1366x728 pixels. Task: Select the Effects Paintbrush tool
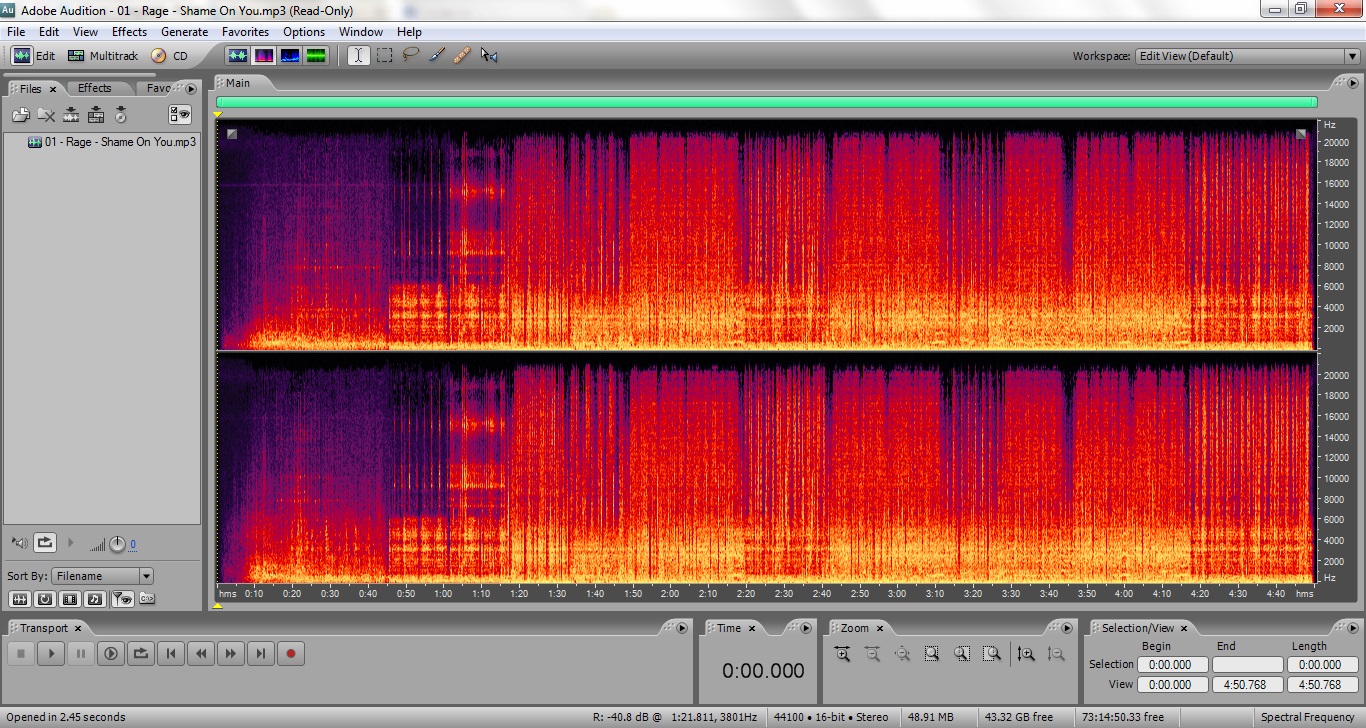click(436, 56)
